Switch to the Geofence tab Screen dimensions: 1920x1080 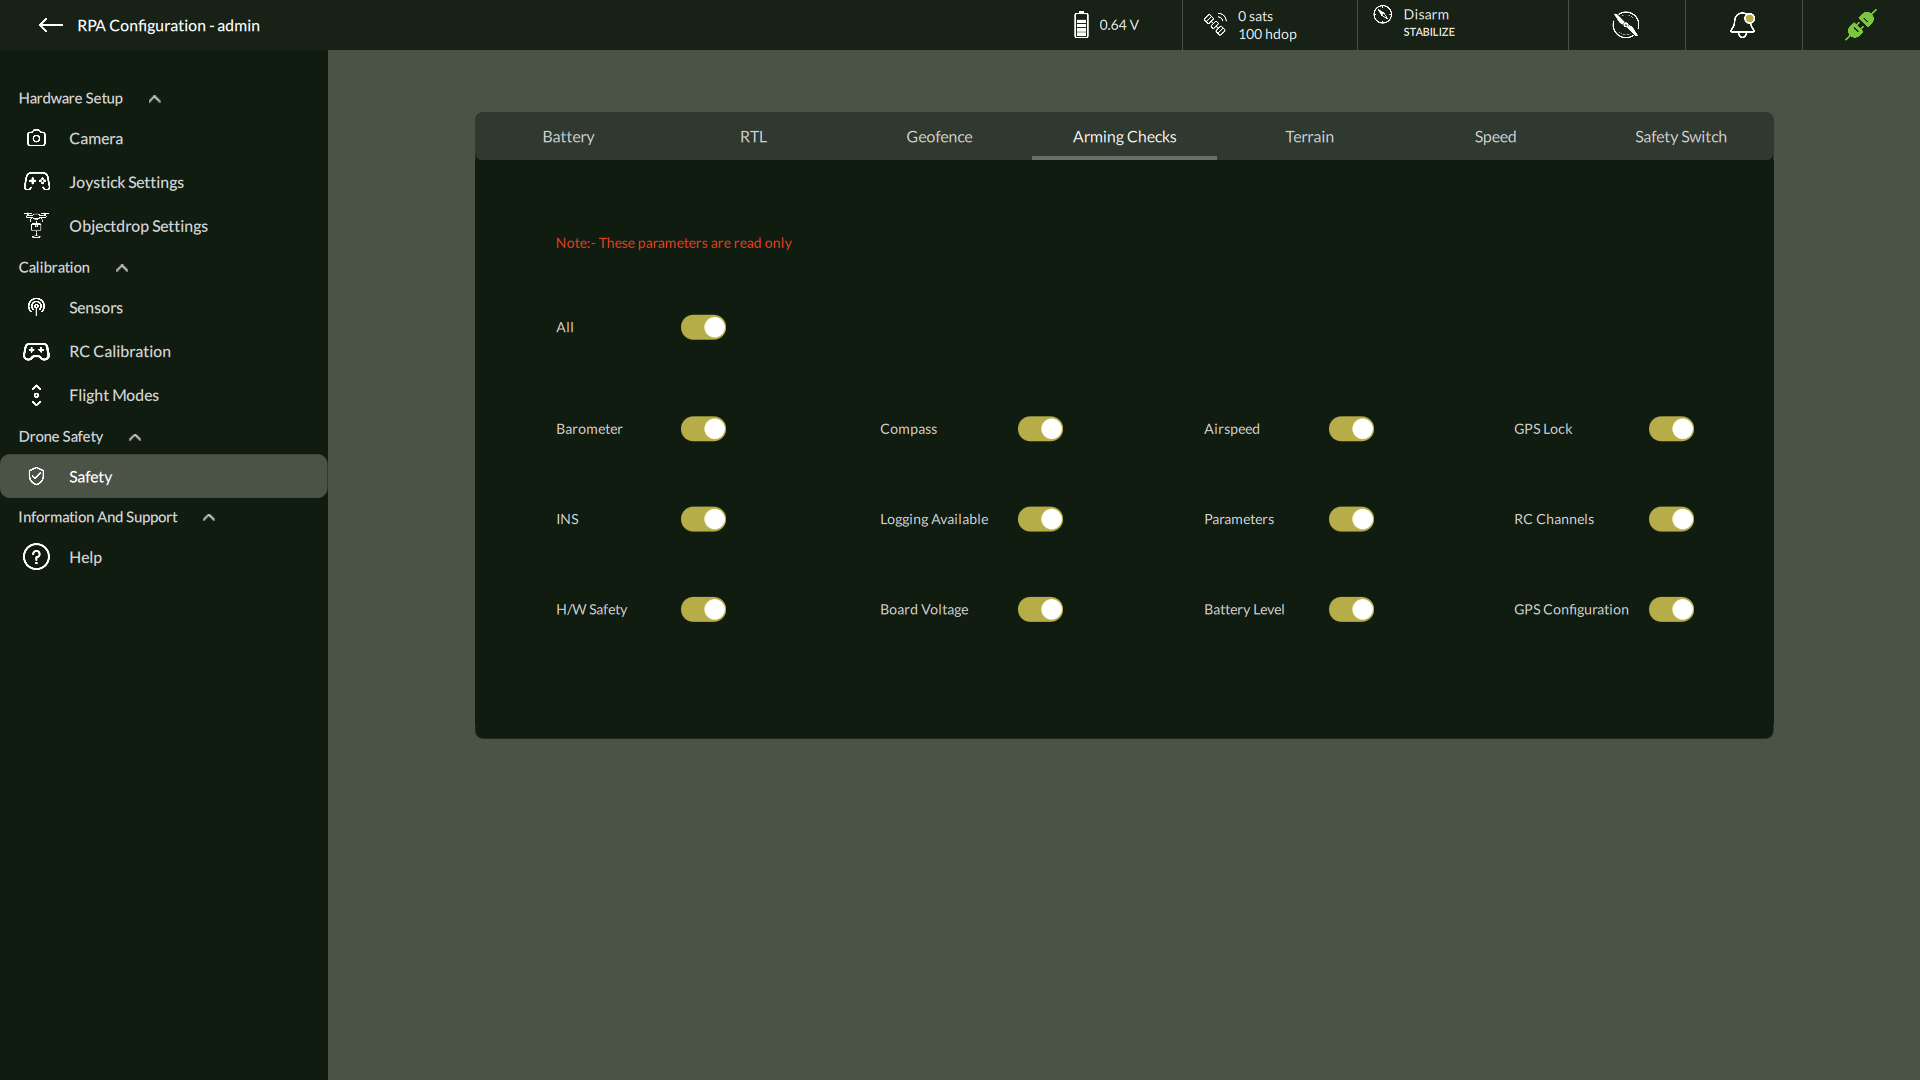[939, 137]
